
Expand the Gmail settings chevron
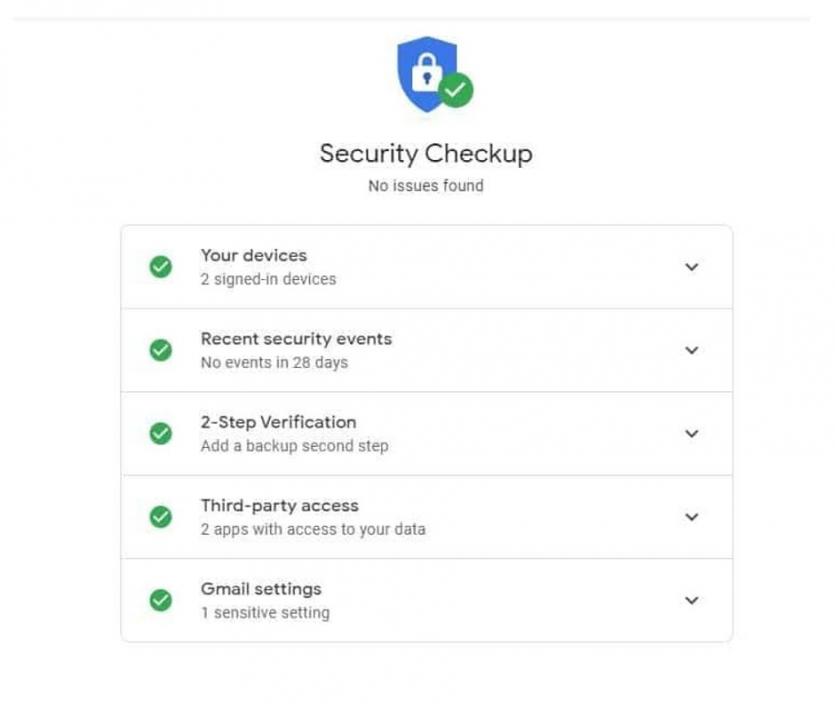(x=691, y=600)
